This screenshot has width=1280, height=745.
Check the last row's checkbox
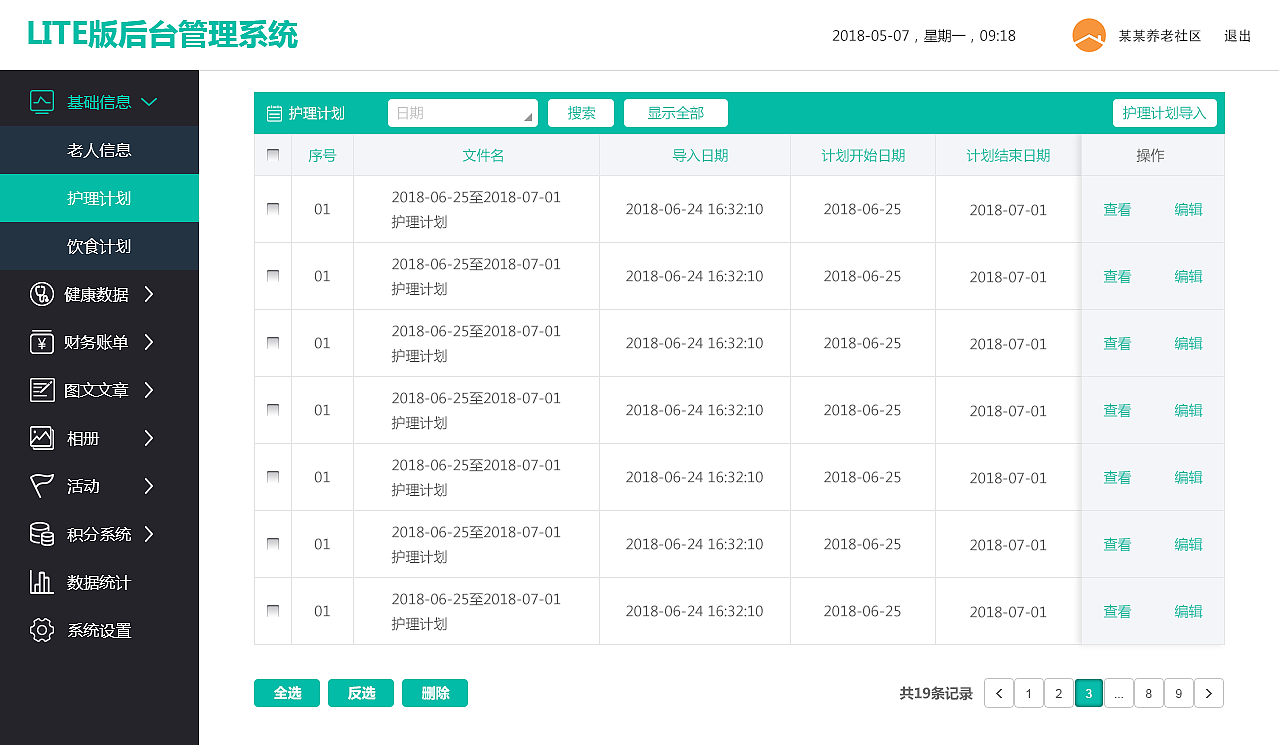(x=272, y=611)
